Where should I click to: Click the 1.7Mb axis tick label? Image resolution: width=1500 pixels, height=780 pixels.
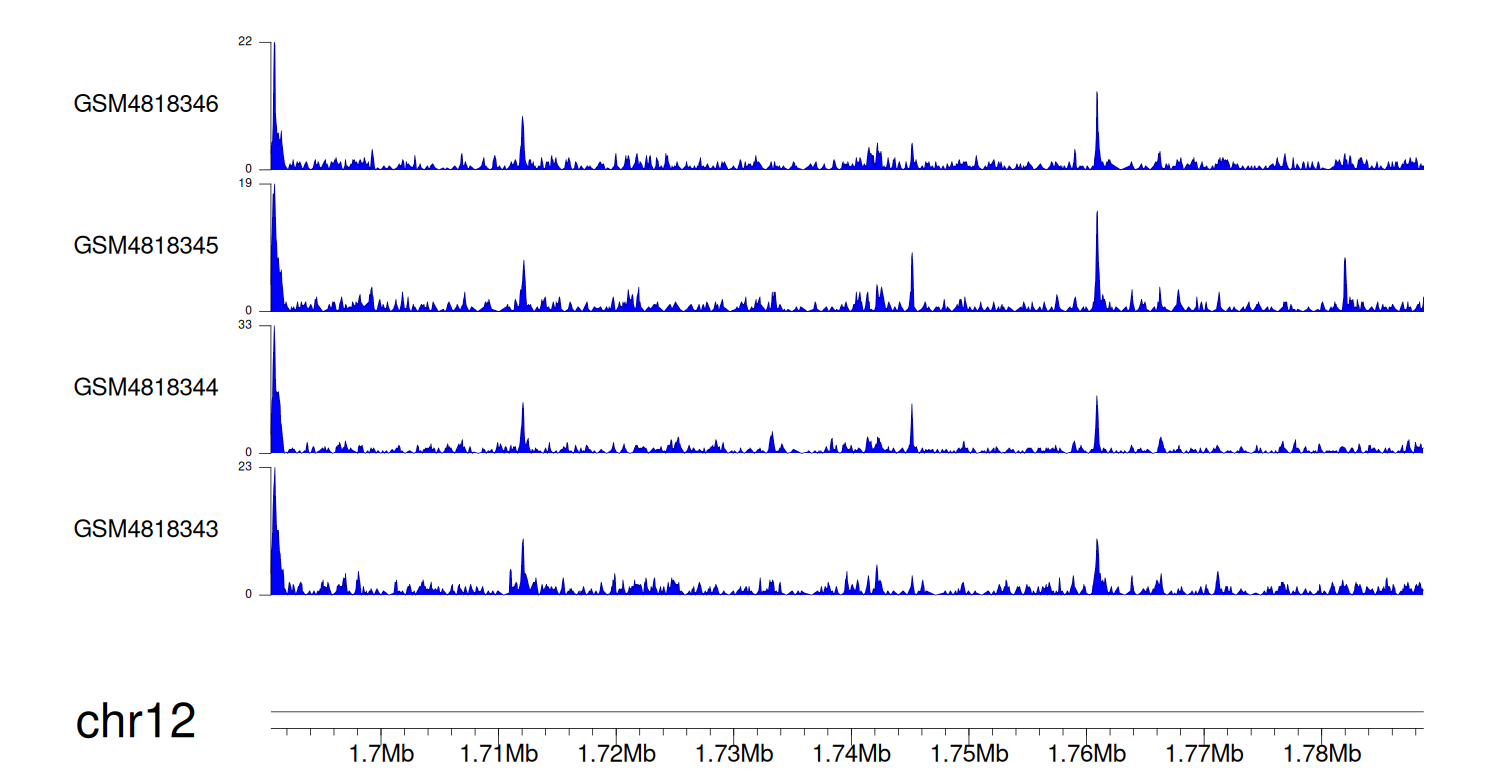pos(381,753)
